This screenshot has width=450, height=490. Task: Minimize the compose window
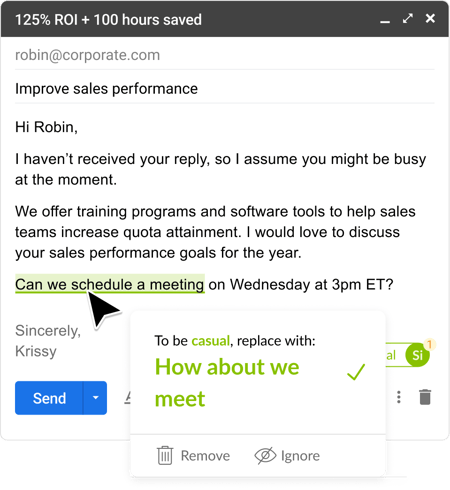385,21
